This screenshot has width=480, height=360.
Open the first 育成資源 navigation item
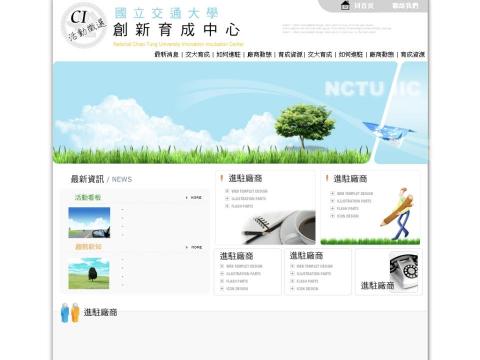[290, 54]
